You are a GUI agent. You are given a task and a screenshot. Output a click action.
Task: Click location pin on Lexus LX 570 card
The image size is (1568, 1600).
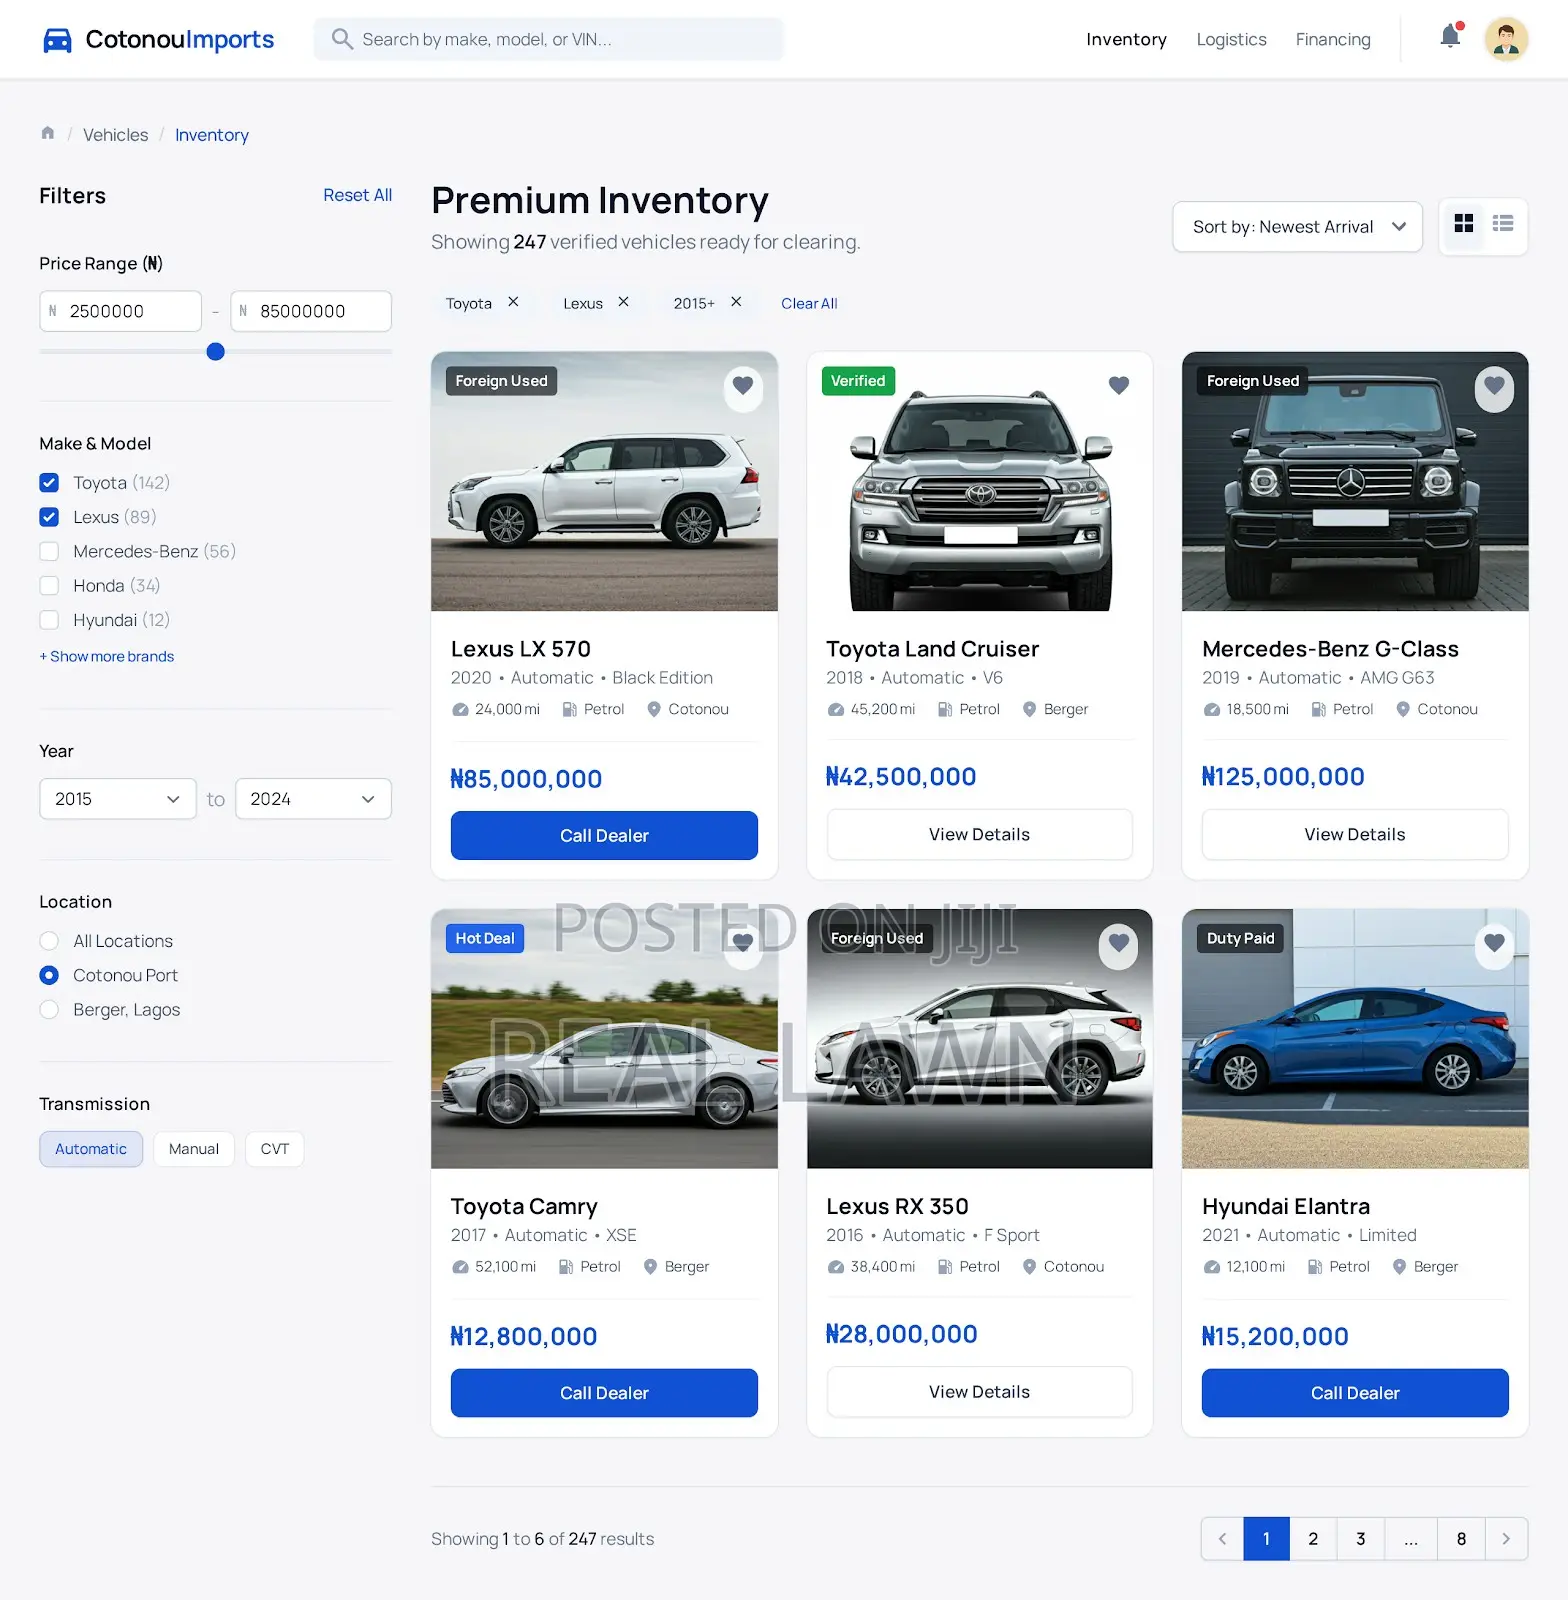pyautogui.click(x=654, y=709)
